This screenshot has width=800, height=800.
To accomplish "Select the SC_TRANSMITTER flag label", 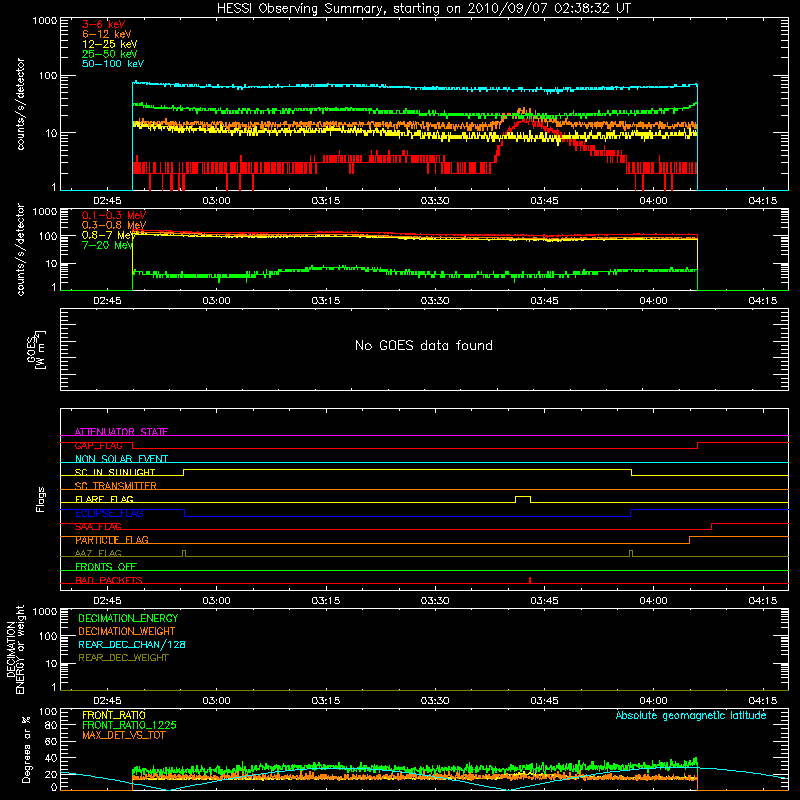I will pos(116,486).
